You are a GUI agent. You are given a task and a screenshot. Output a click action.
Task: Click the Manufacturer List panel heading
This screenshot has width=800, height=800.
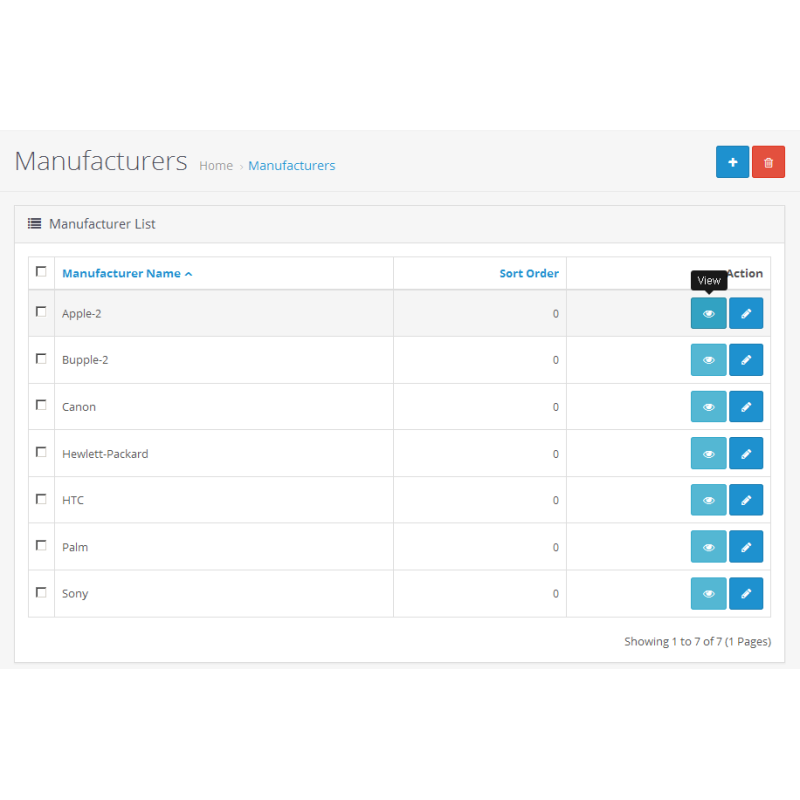click(x=102, y=224)
